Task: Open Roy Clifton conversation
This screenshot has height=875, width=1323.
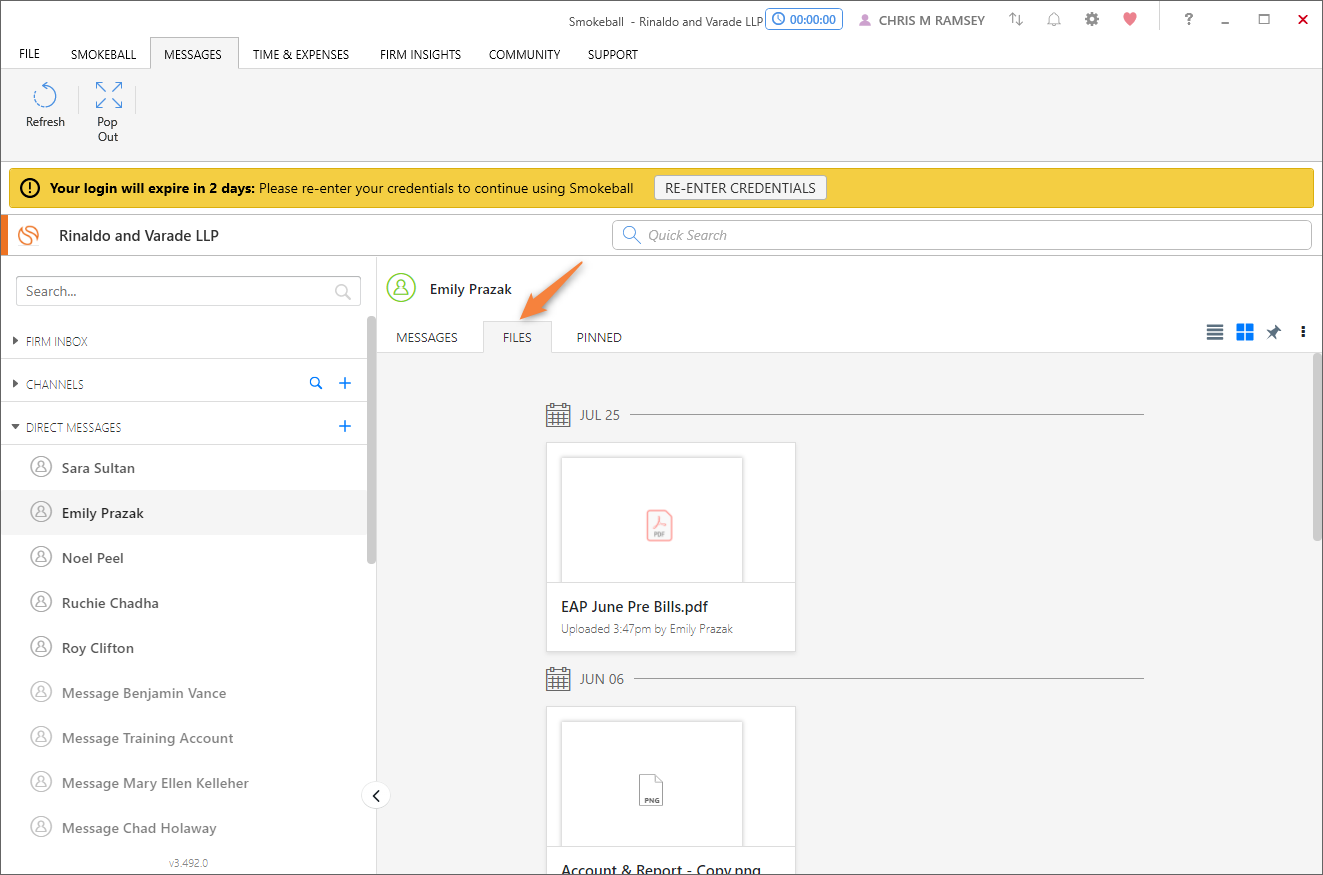Action: click(x=184, y=648)
